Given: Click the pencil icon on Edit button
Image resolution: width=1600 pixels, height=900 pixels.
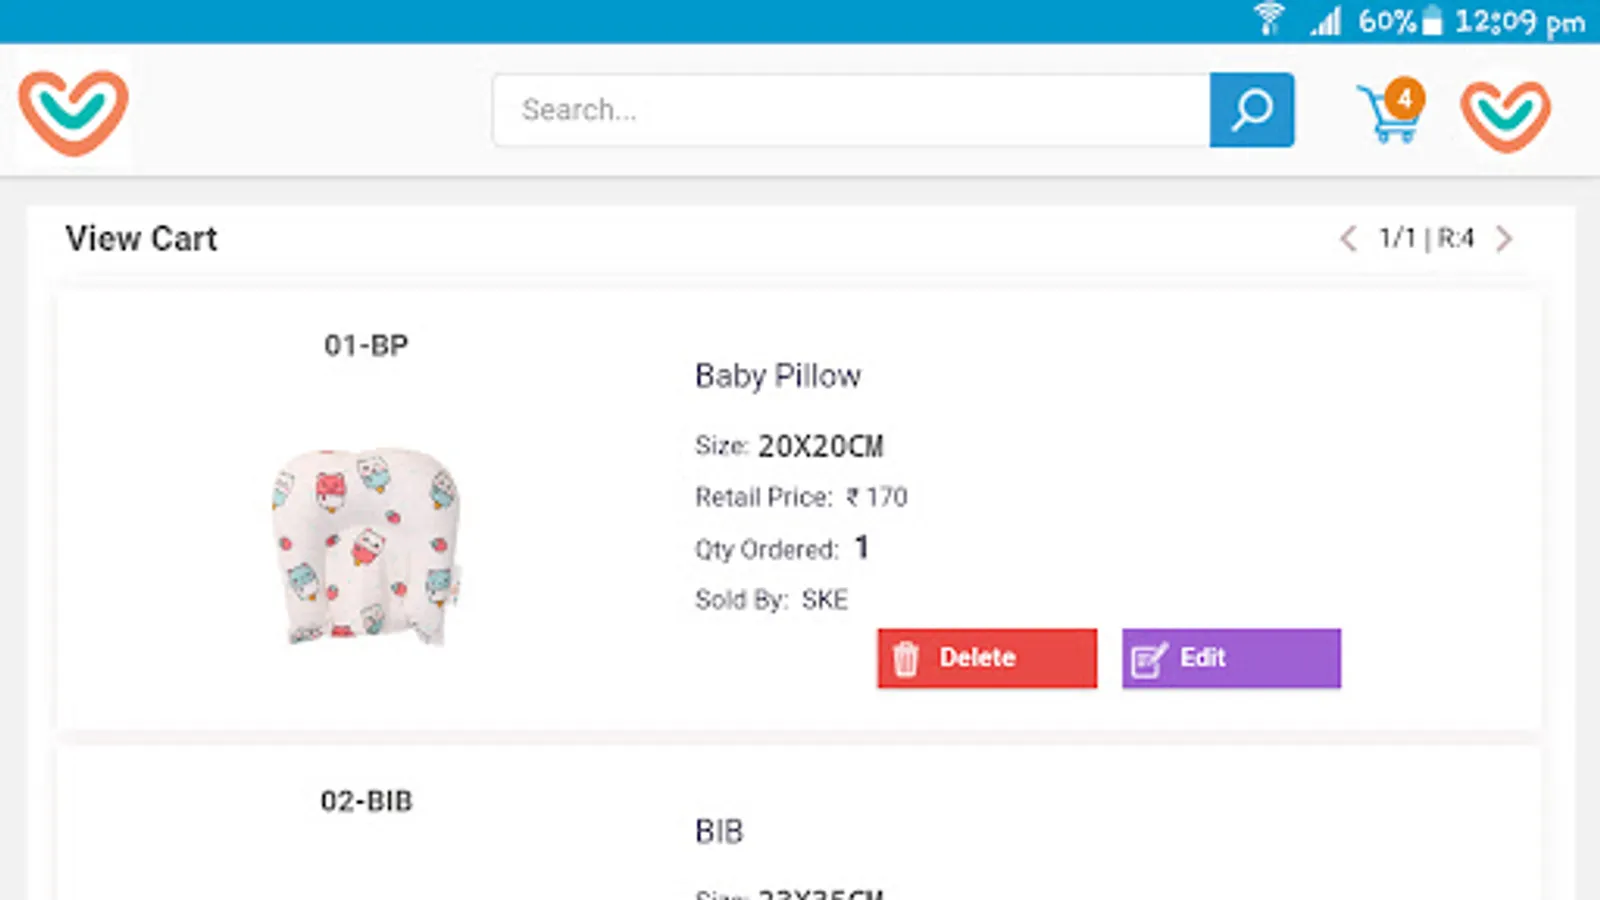Looking at the screenshot, I should (1148, 659).
